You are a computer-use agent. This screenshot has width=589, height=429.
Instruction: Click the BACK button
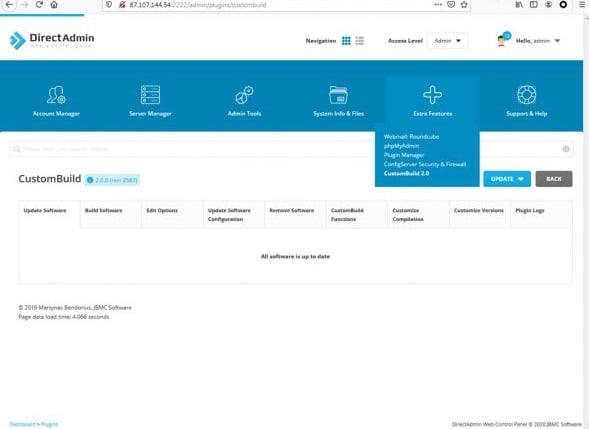554,179
